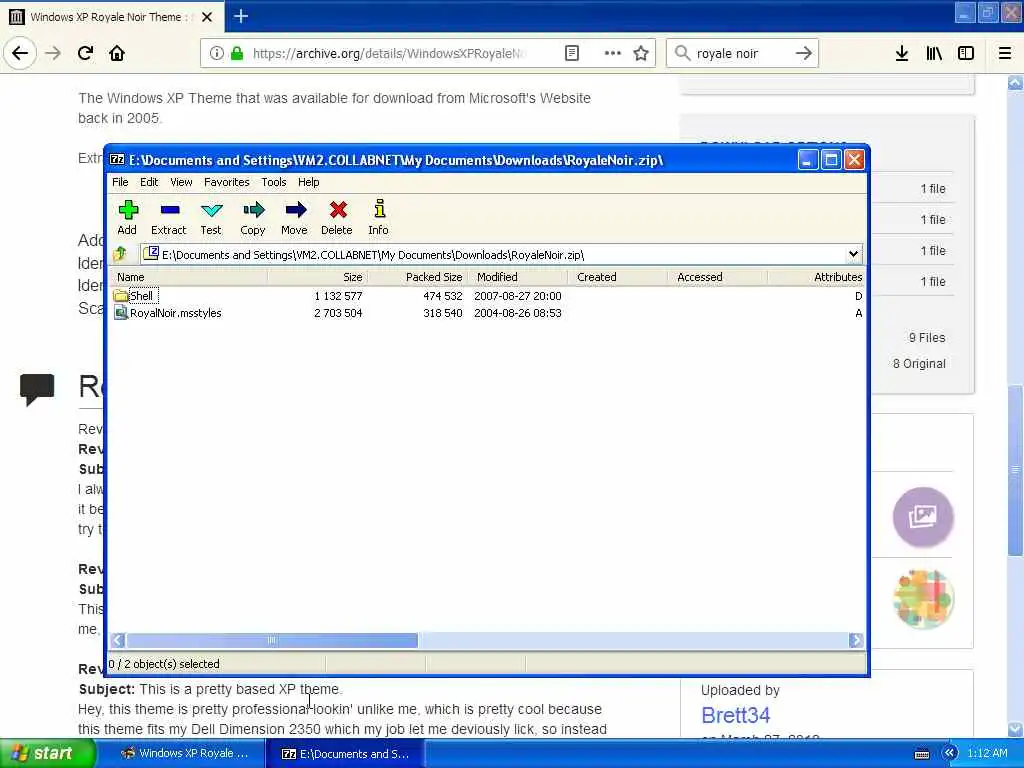Open the Firefox hamburger menu
This screenshot has width=1024, height=768.
(x=1005, y=54)
